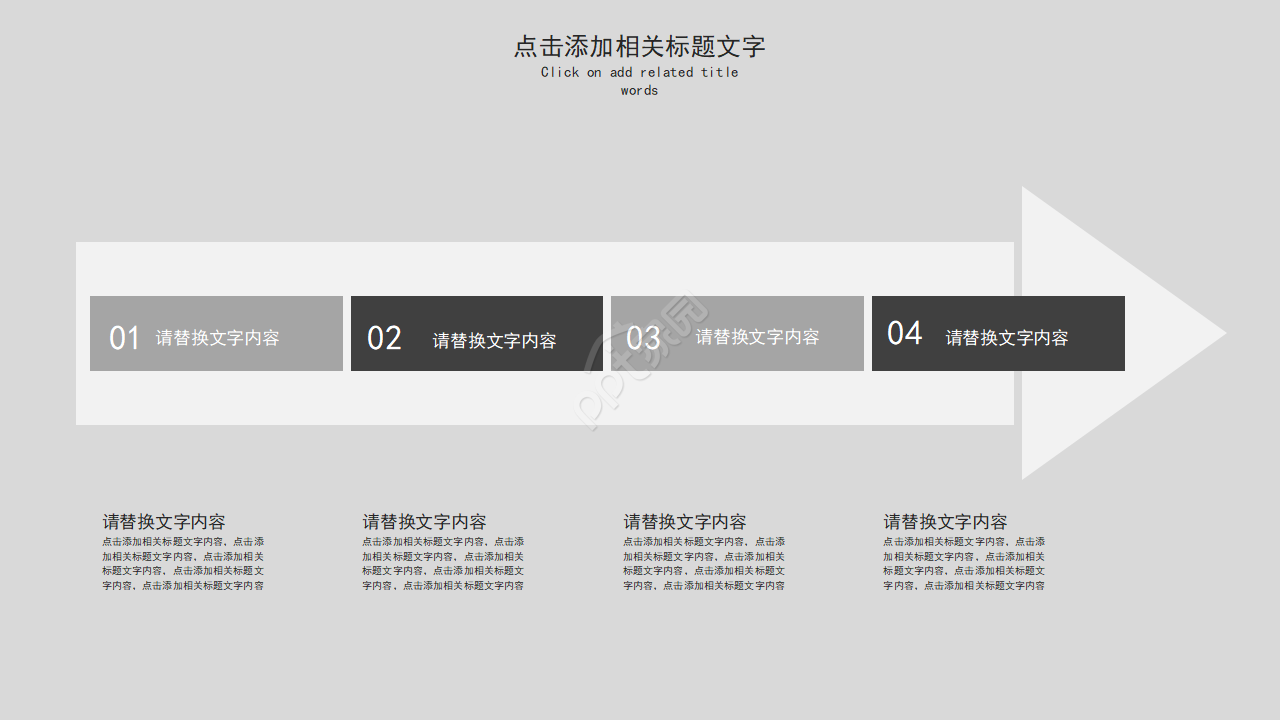This screenshot has width=1280, height=720.
Task: Click the heading "请替换文字内容" below the 03 box
Action: coord(685,522)
